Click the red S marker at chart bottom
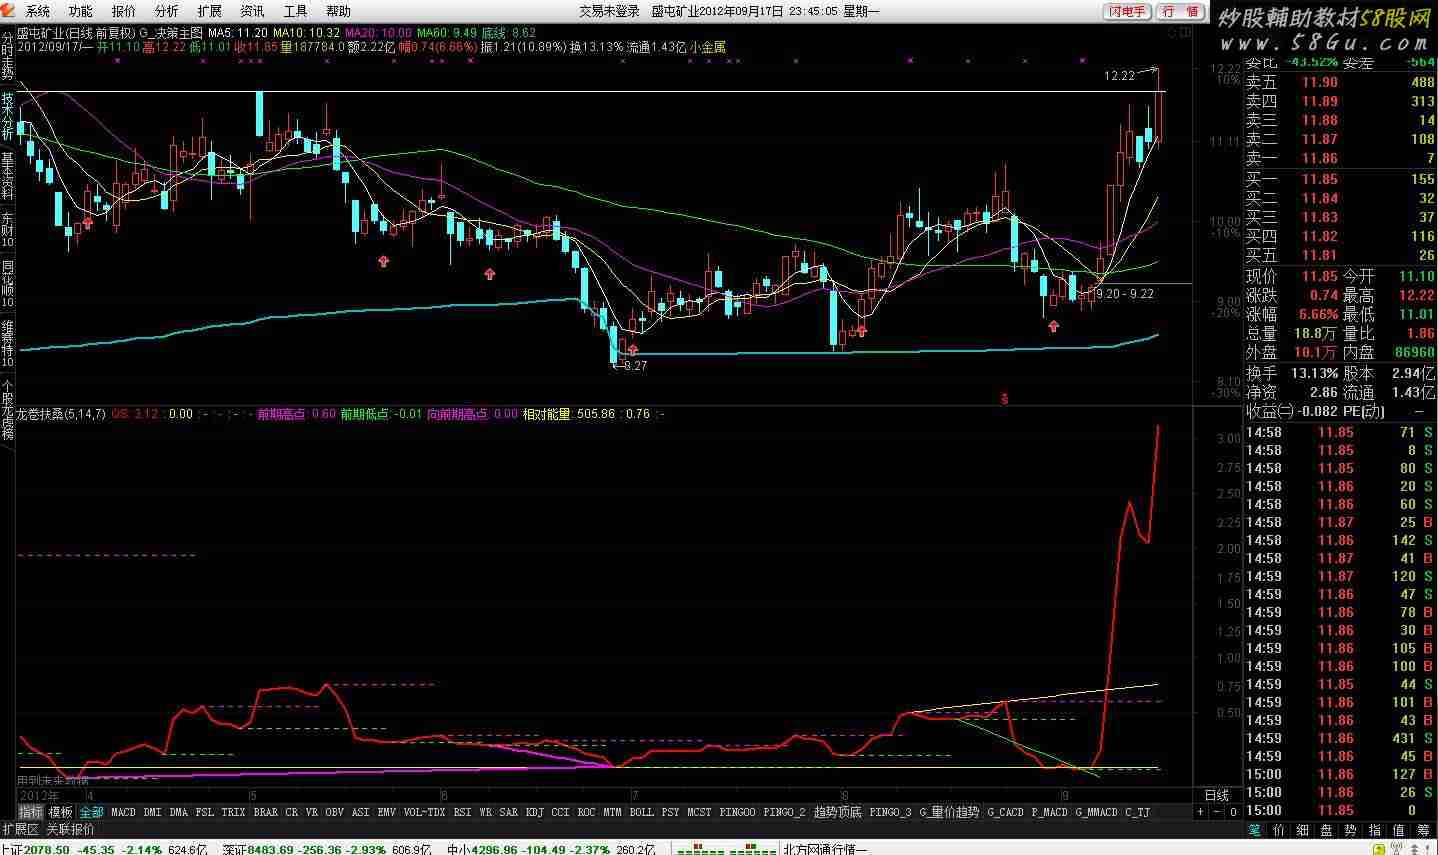The width and height of the screenshot is (1438, 855). tap(1004, 398)
